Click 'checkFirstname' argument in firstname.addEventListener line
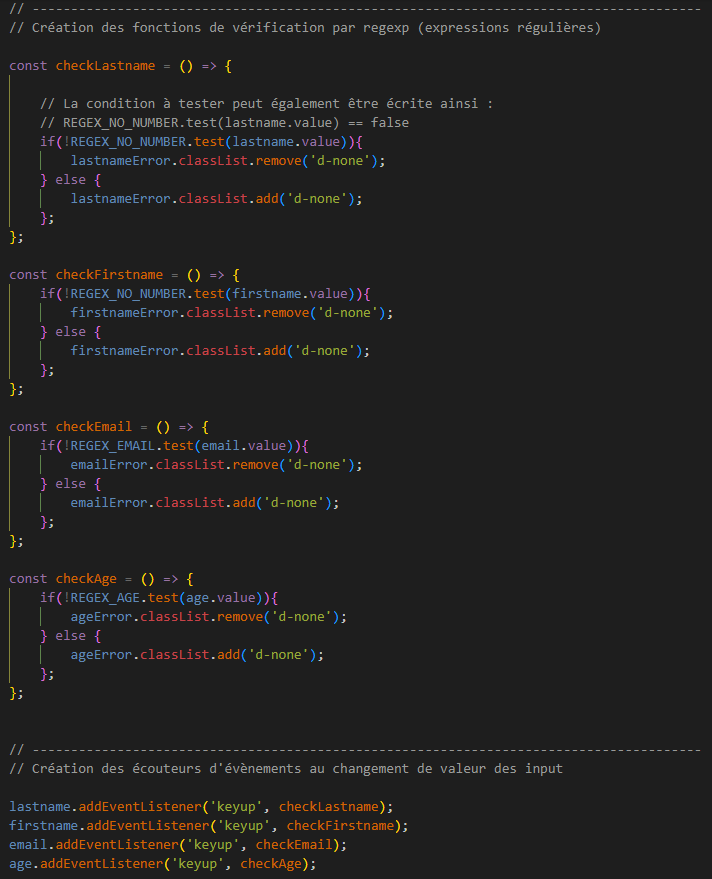Image resolution: width=712 pixels, height=879 pixels. pyautogui.click(x=340, y=826)
